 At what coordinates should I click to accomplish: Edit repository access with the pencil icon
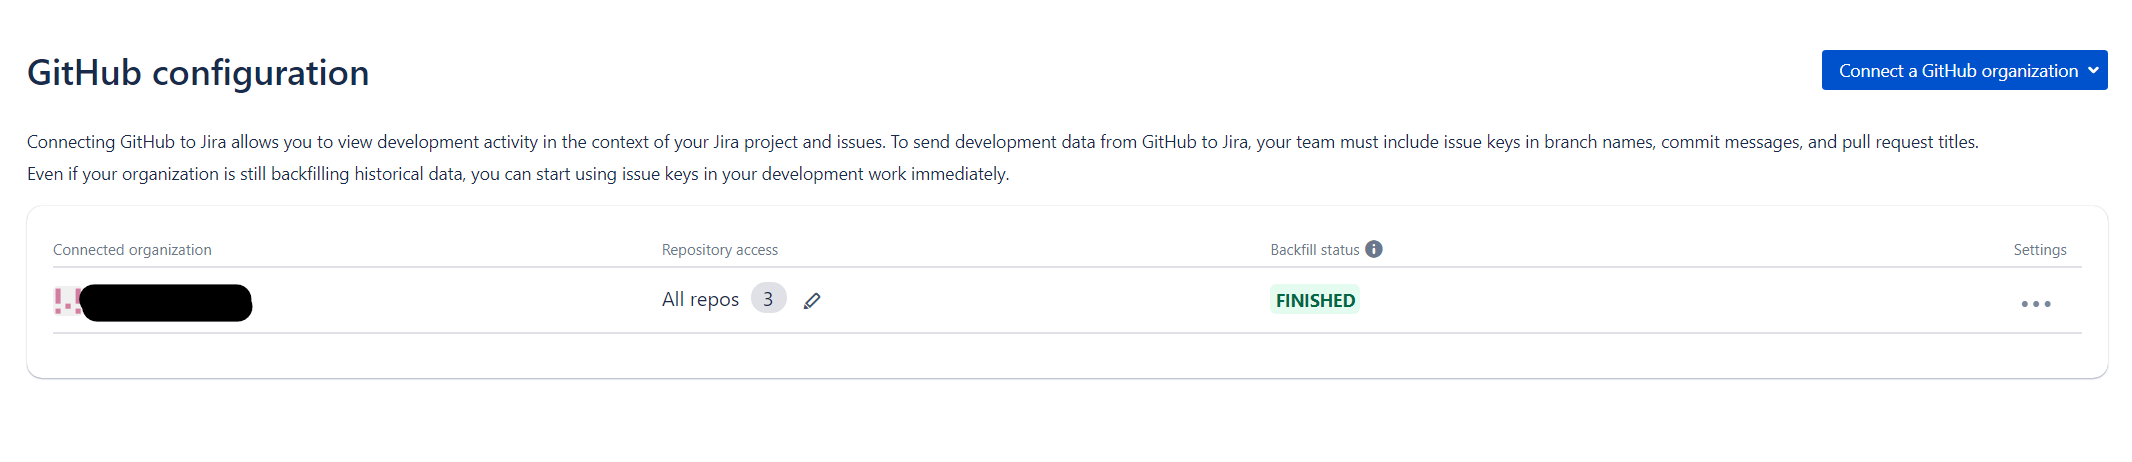click(812, 300)
